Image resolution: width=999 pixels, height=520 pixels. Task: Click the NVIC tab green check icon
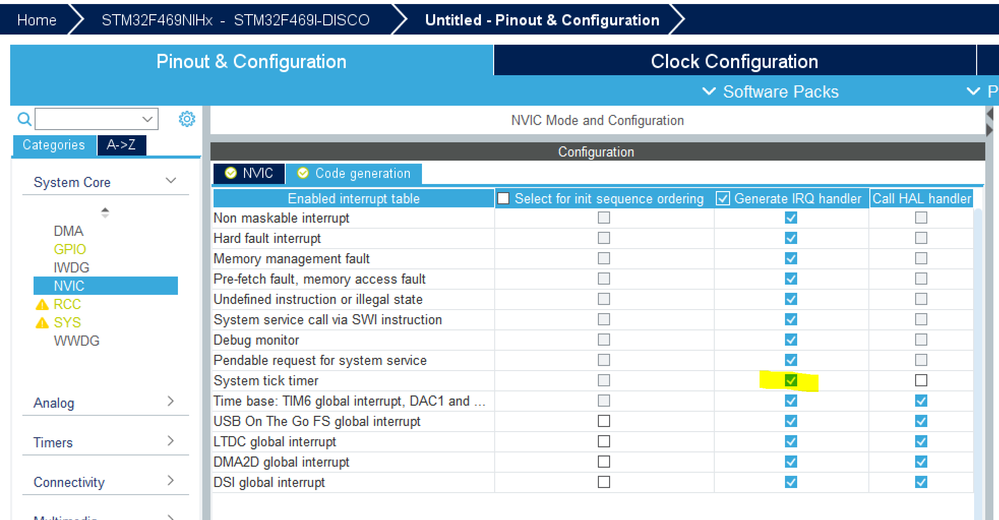pyautogui.click(x=231, y=173)
